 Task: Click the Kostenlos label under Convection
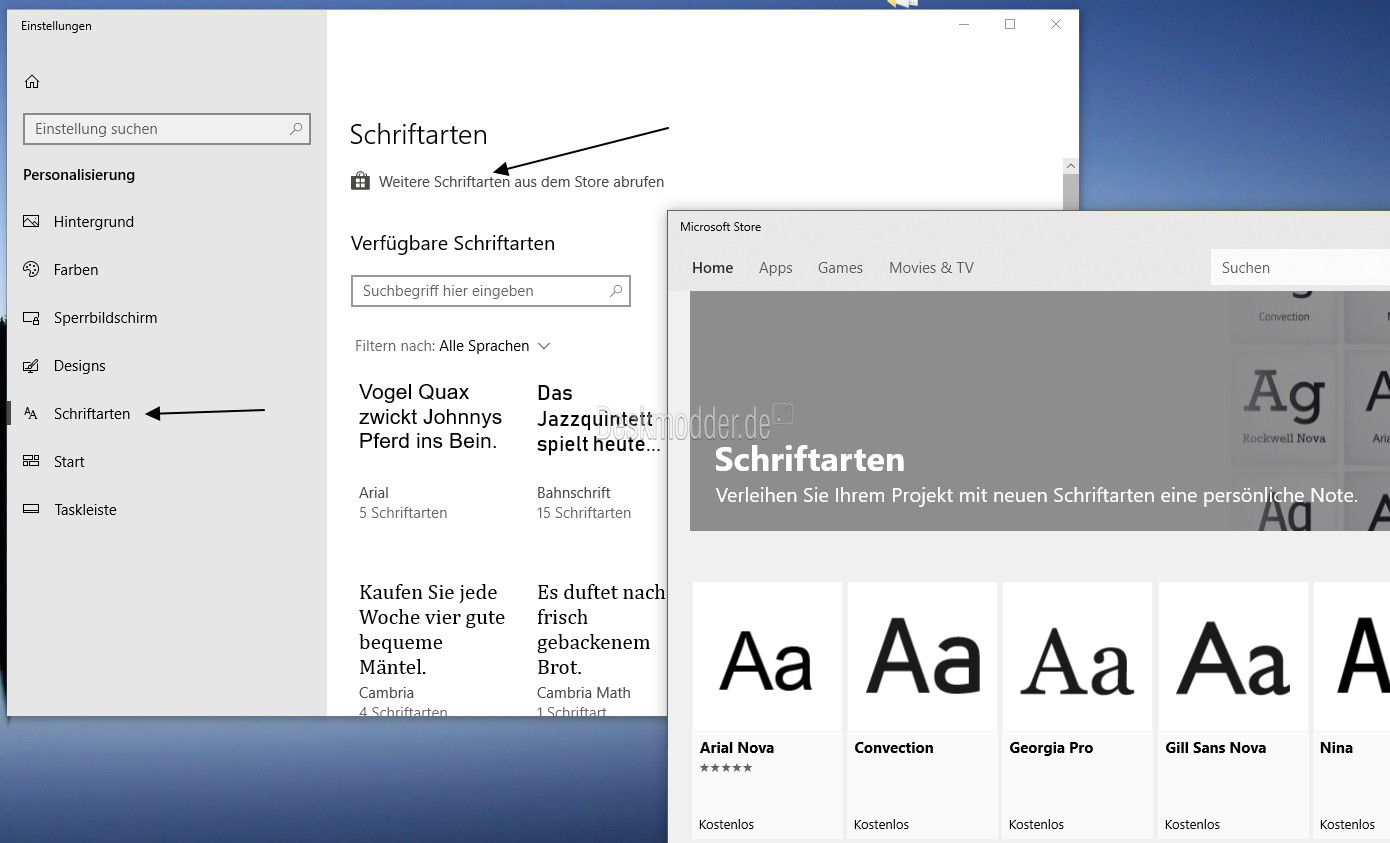881,825
